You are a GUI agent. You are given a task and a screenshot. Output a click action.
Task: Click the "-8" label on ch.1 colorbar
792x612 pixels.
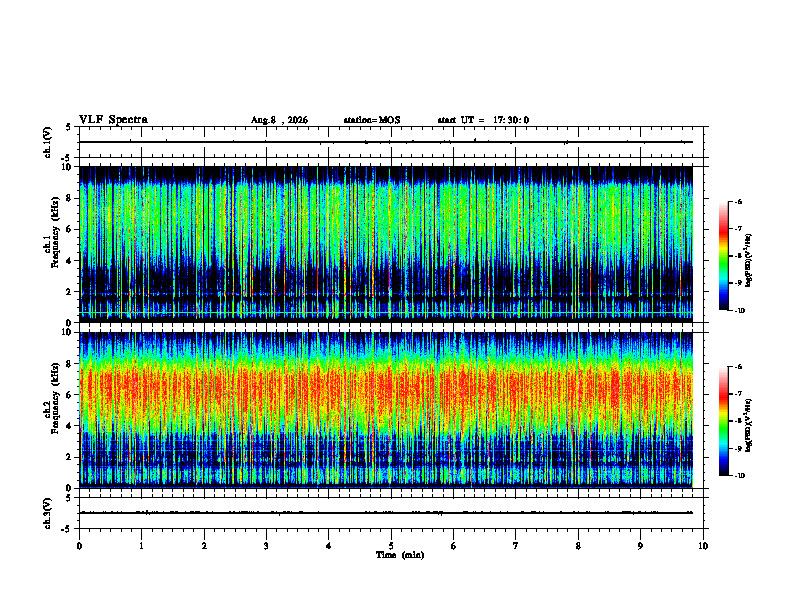pos(738,256)
